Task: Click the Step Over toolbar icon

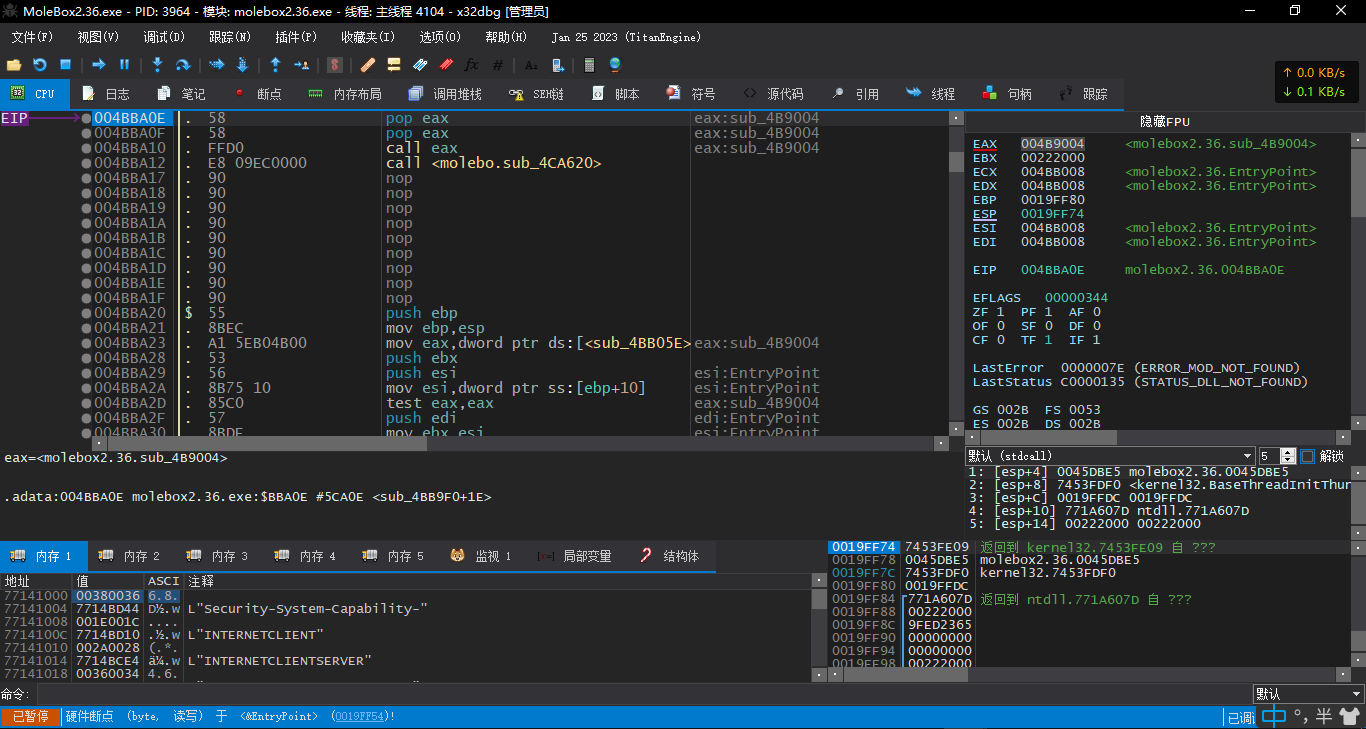Action: 183,65
